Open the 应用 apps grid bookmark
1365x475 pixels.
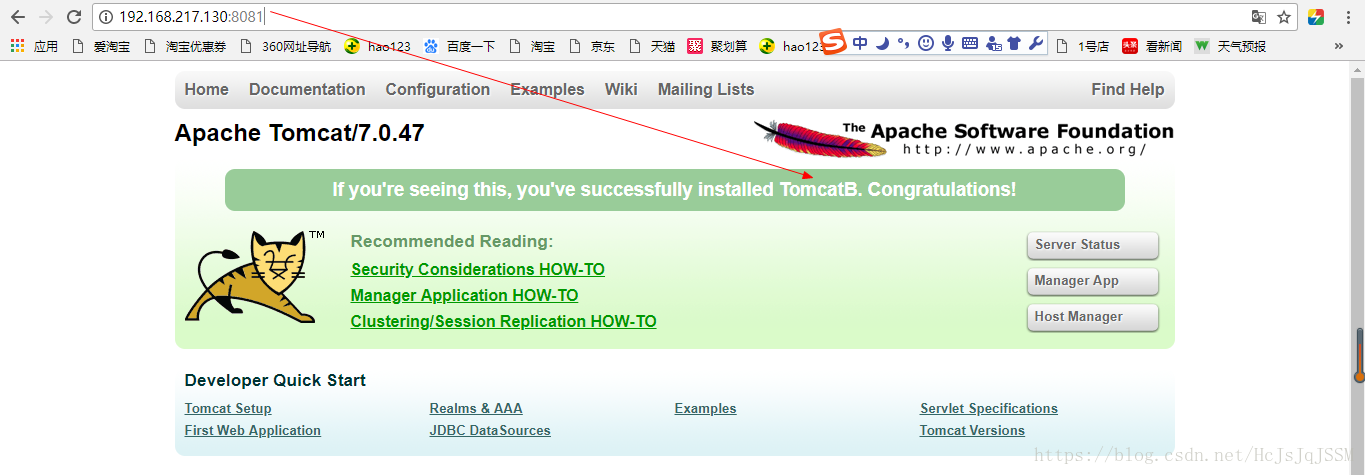tap(34, 46)
